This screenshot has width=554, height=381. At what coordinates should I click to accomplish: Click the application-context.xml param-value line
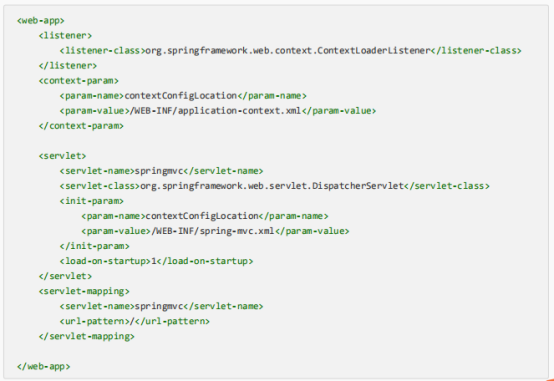[x=218, y=111]
